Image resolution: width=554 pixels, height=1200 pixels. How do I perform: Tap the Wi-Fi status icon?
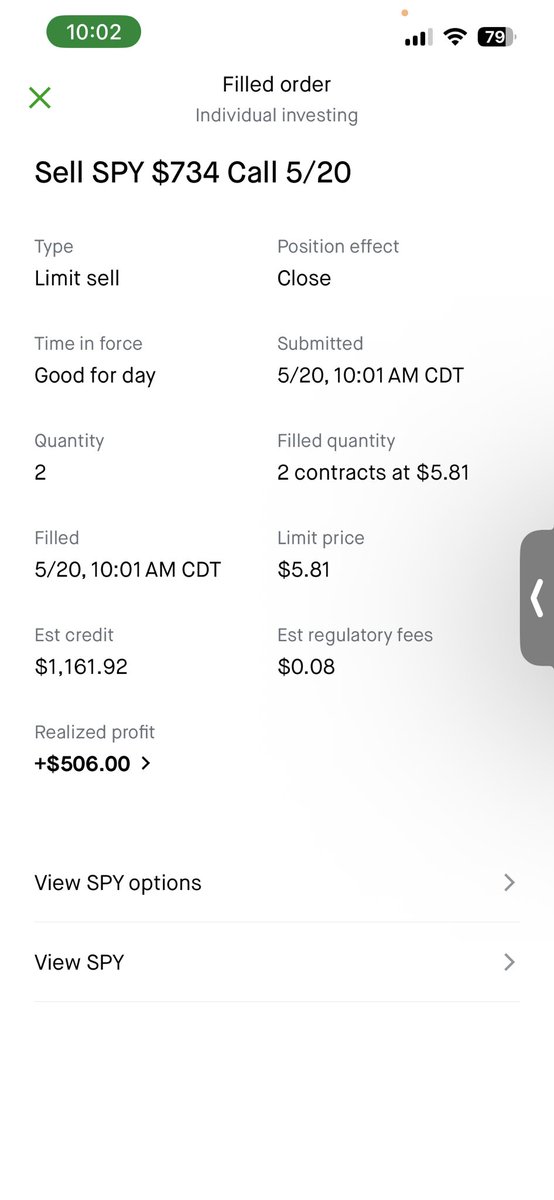coord(456,37)
